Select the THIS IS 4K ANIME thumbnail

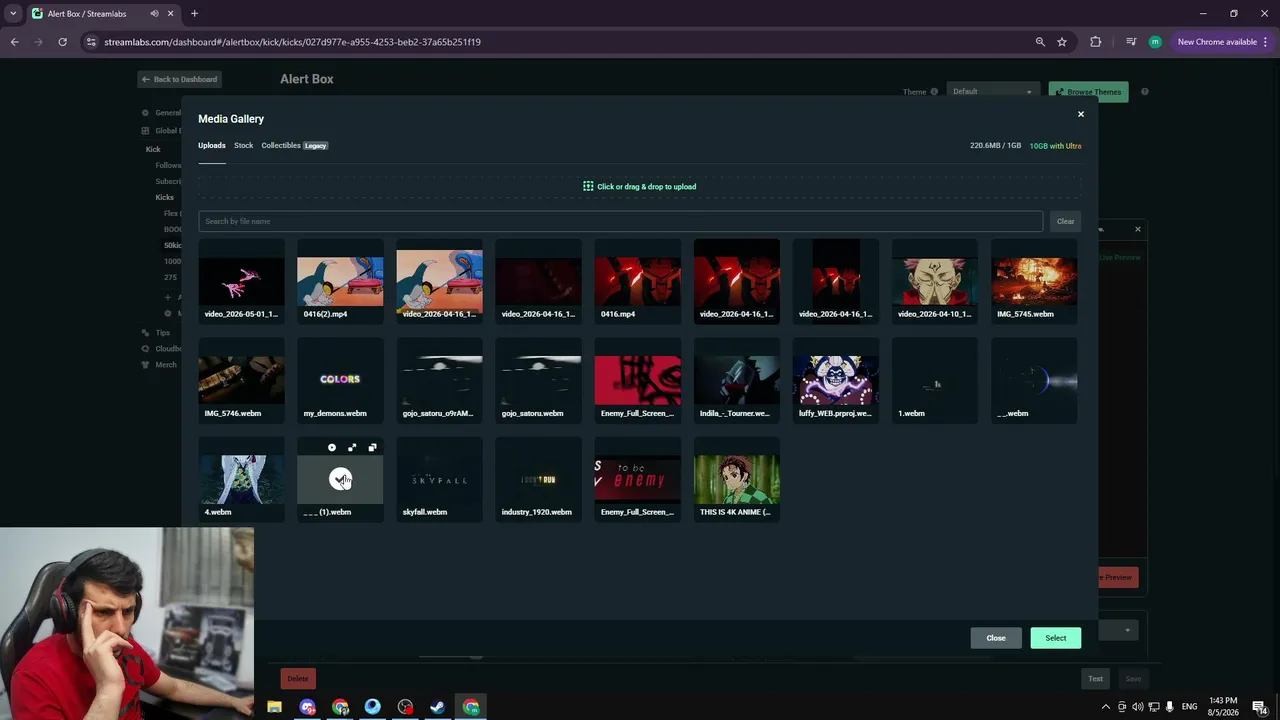(x=737, y=479)
